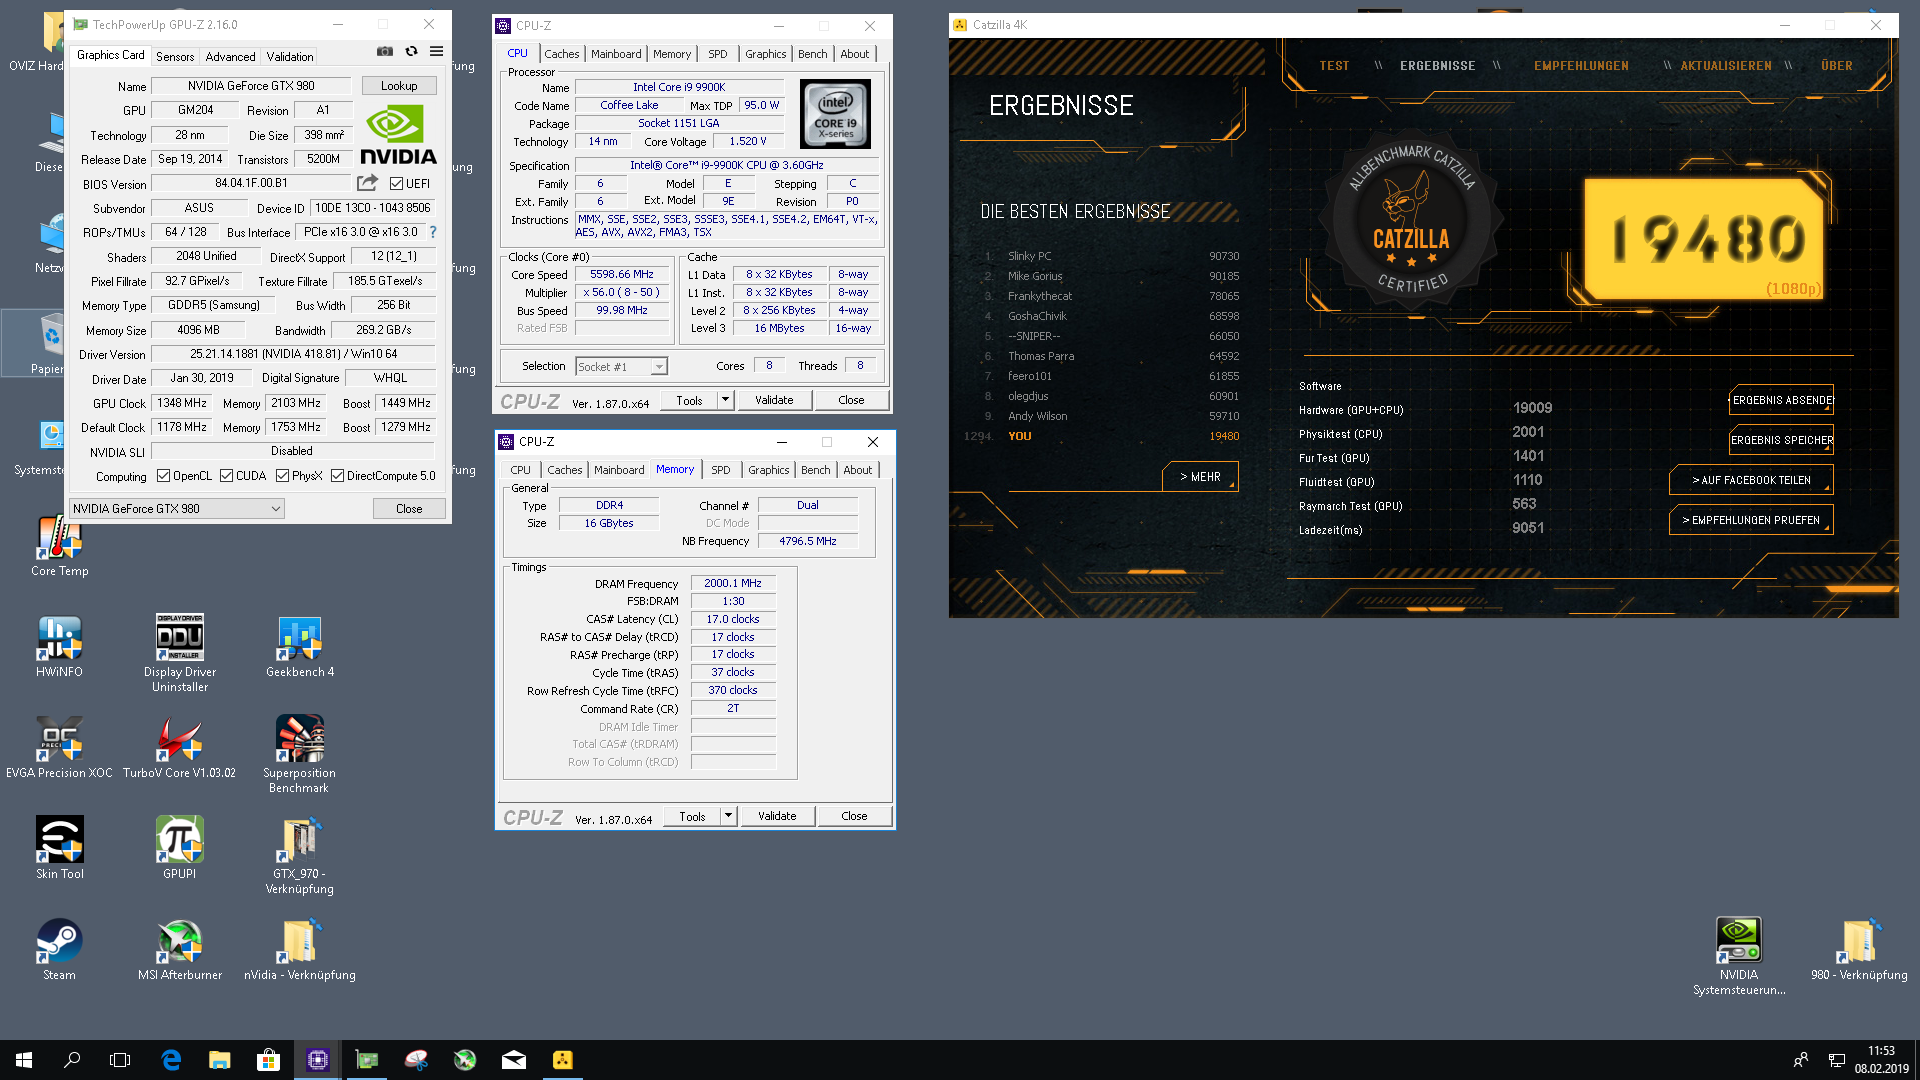Click the Lookup button in GPU-Z
1920x1080 pixels.
click(399, 86)
